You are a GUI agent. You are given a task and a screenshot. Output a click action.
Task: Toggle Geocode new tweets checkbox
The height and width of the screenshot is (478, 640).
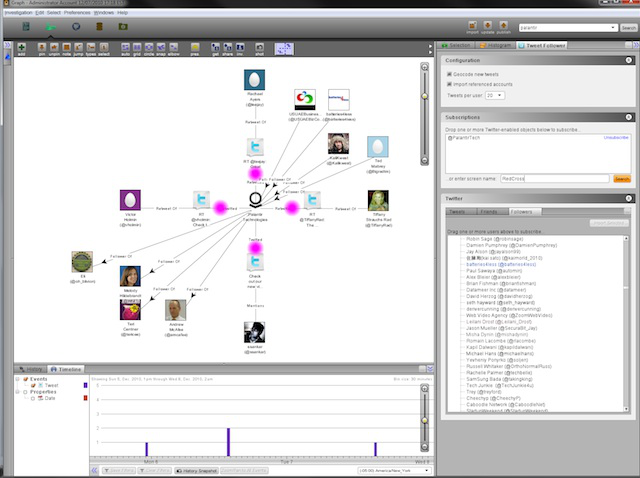tap(449, 74)
